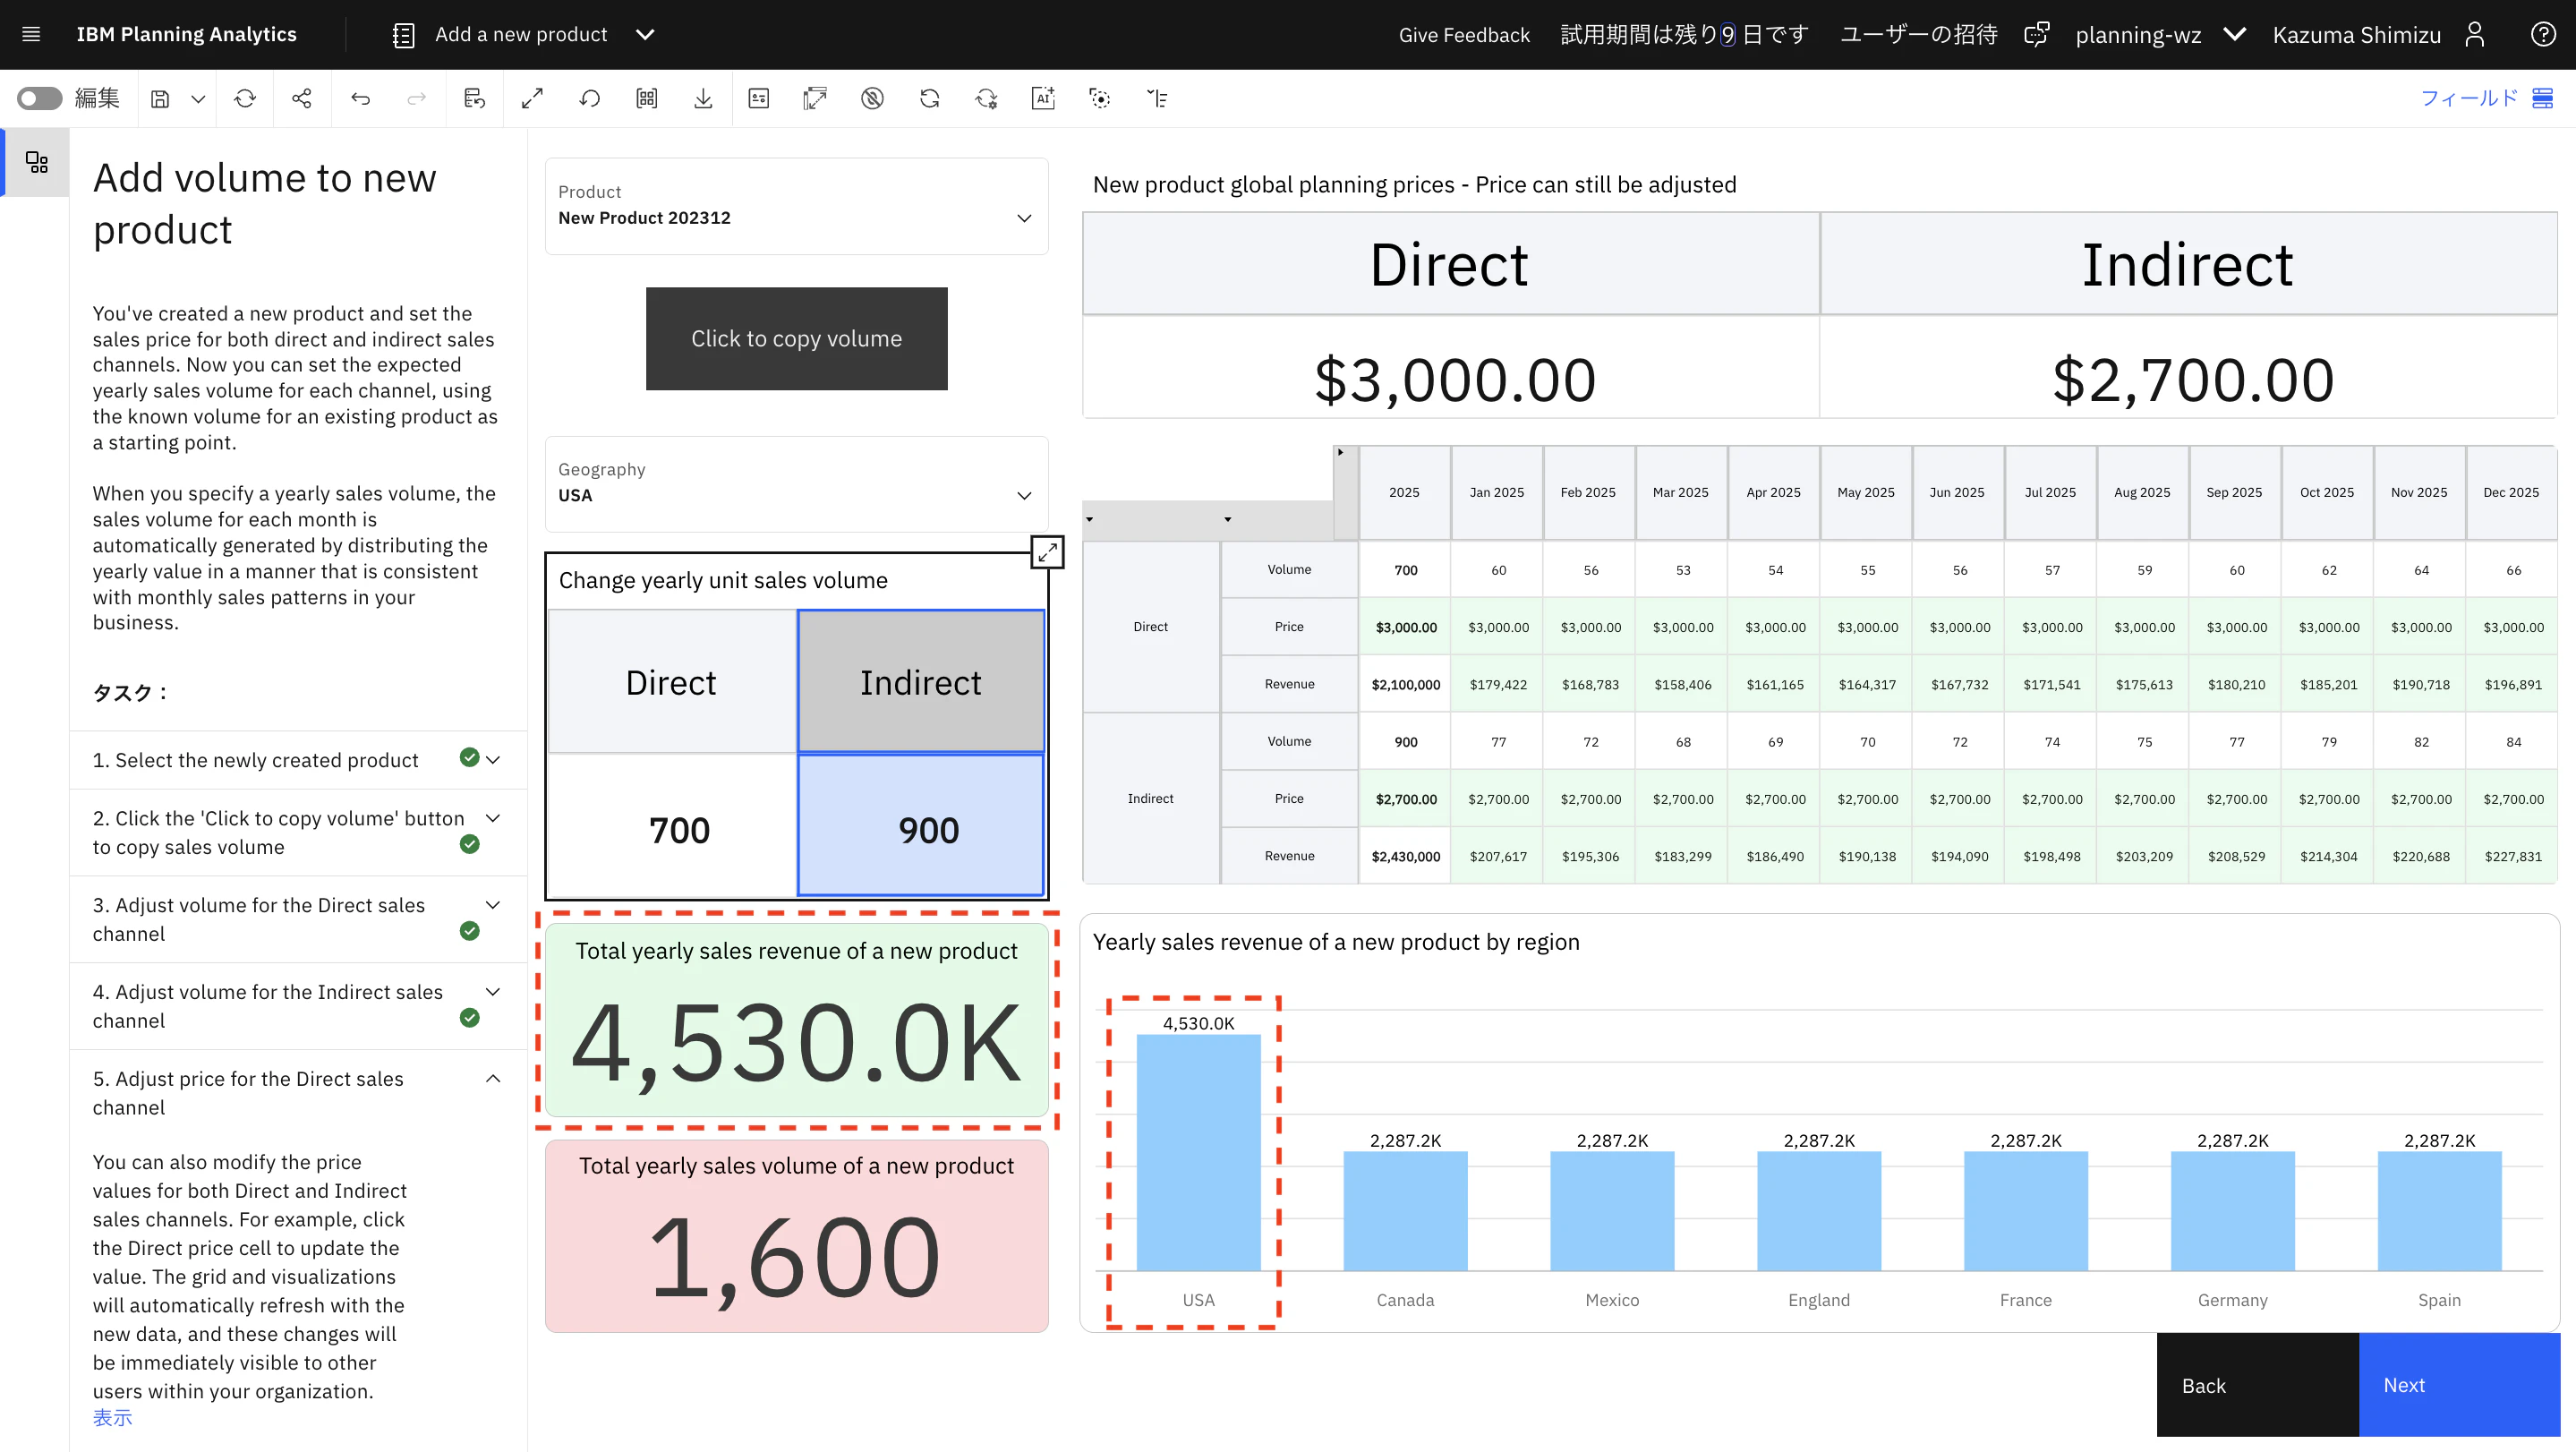Click the share icon in the toolbar
The height and width of the screenshot is (1452, 2576).
301,98
